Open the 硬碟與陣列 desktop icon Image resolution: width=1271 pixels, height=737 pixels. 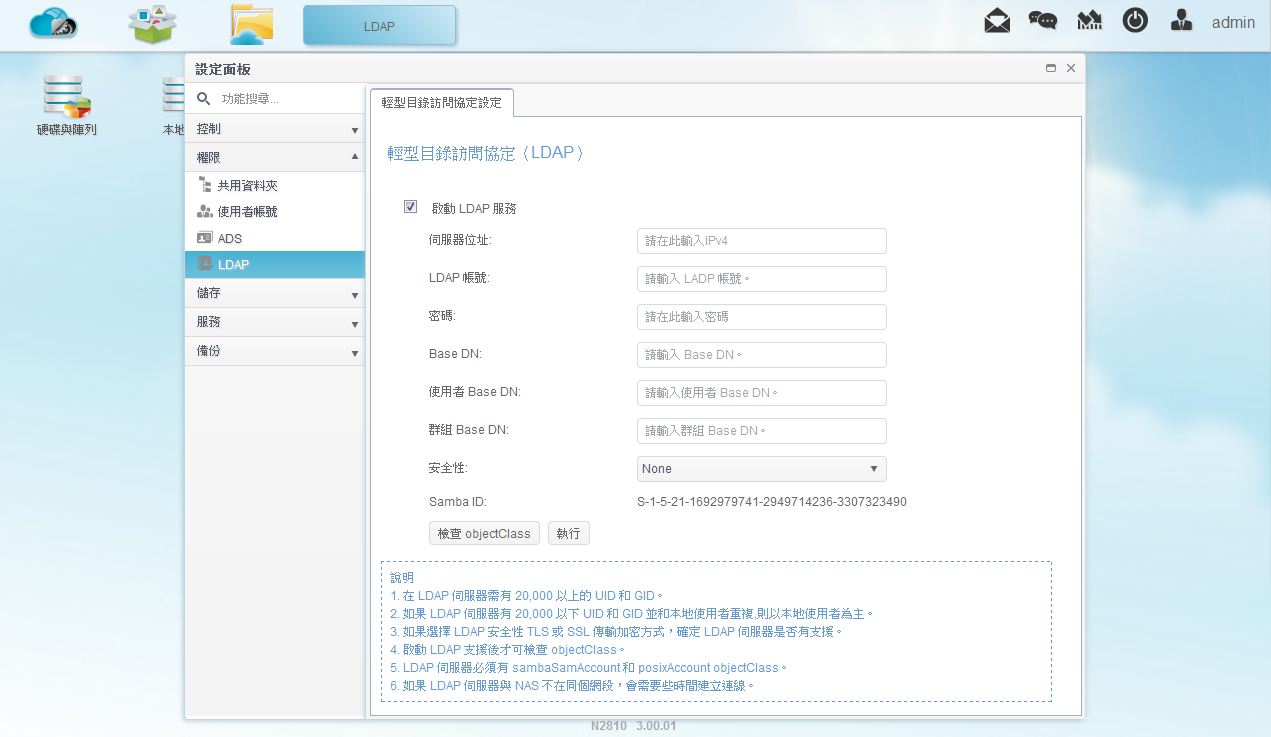pyautogui.click(x=67, y=105)
